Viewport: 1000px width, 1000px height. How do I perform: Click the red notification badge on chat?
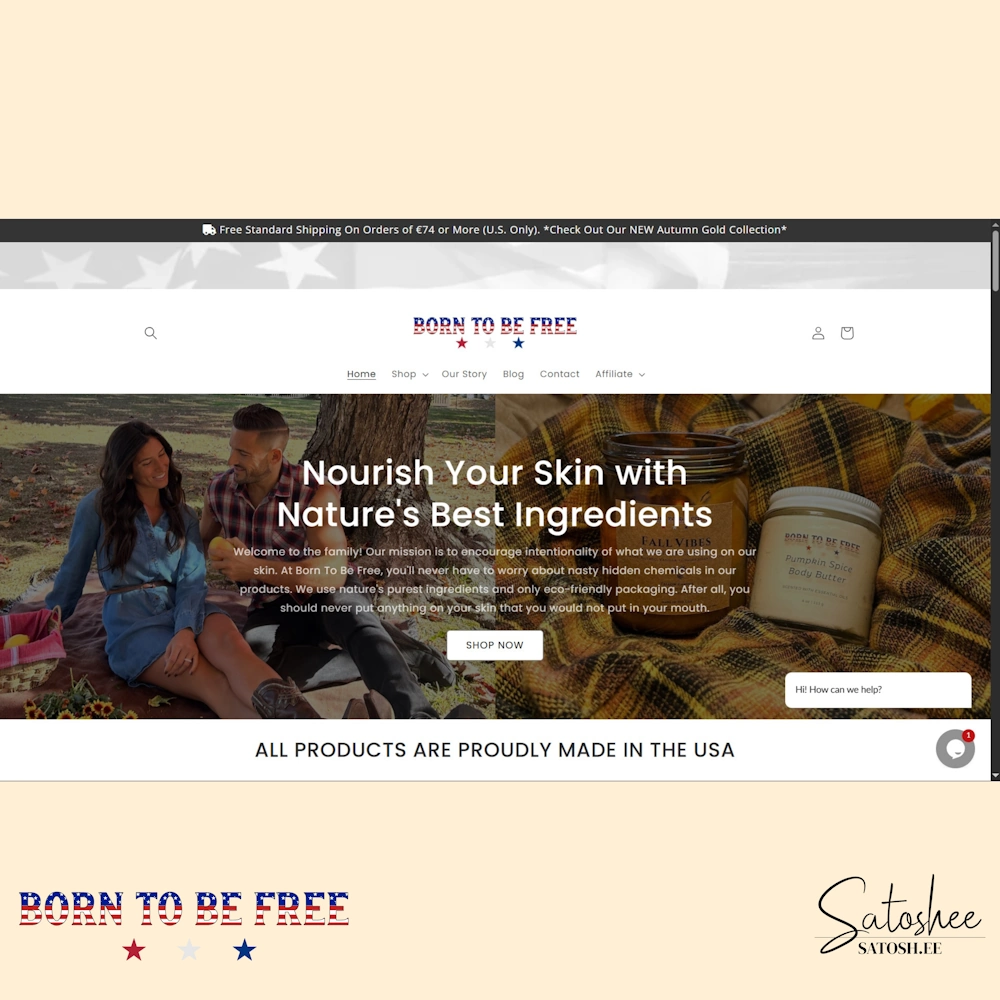pos(968,735)
